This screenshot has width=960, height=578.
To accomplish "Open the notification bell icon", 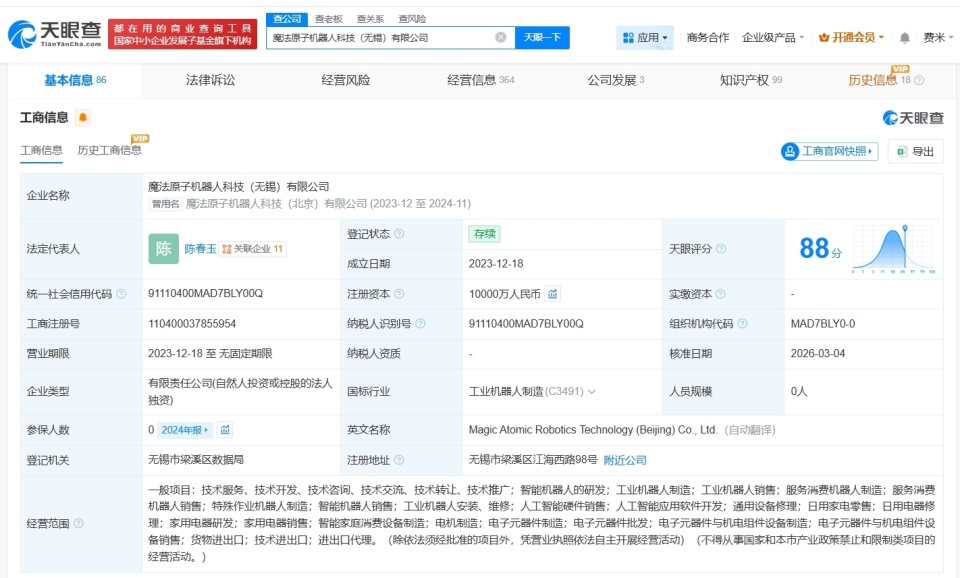I will (x=903, y=36).
